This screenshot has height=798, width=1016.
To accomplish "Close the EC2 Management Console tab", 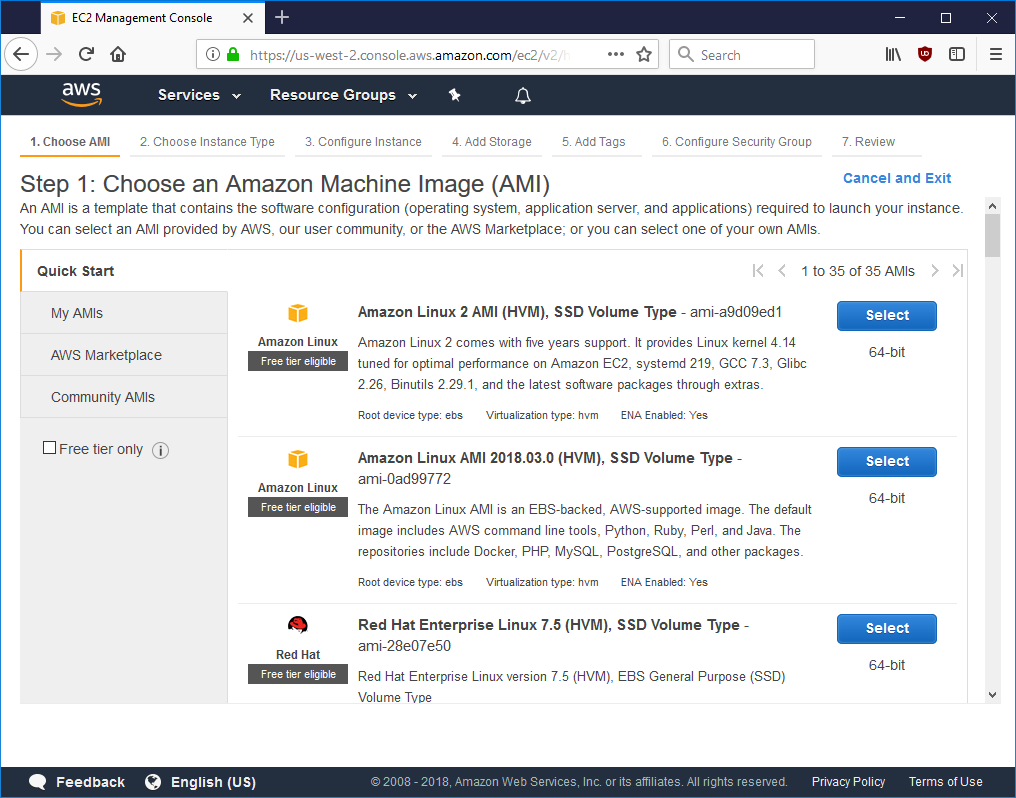I will pyautogui.click(x=248, y=18).
